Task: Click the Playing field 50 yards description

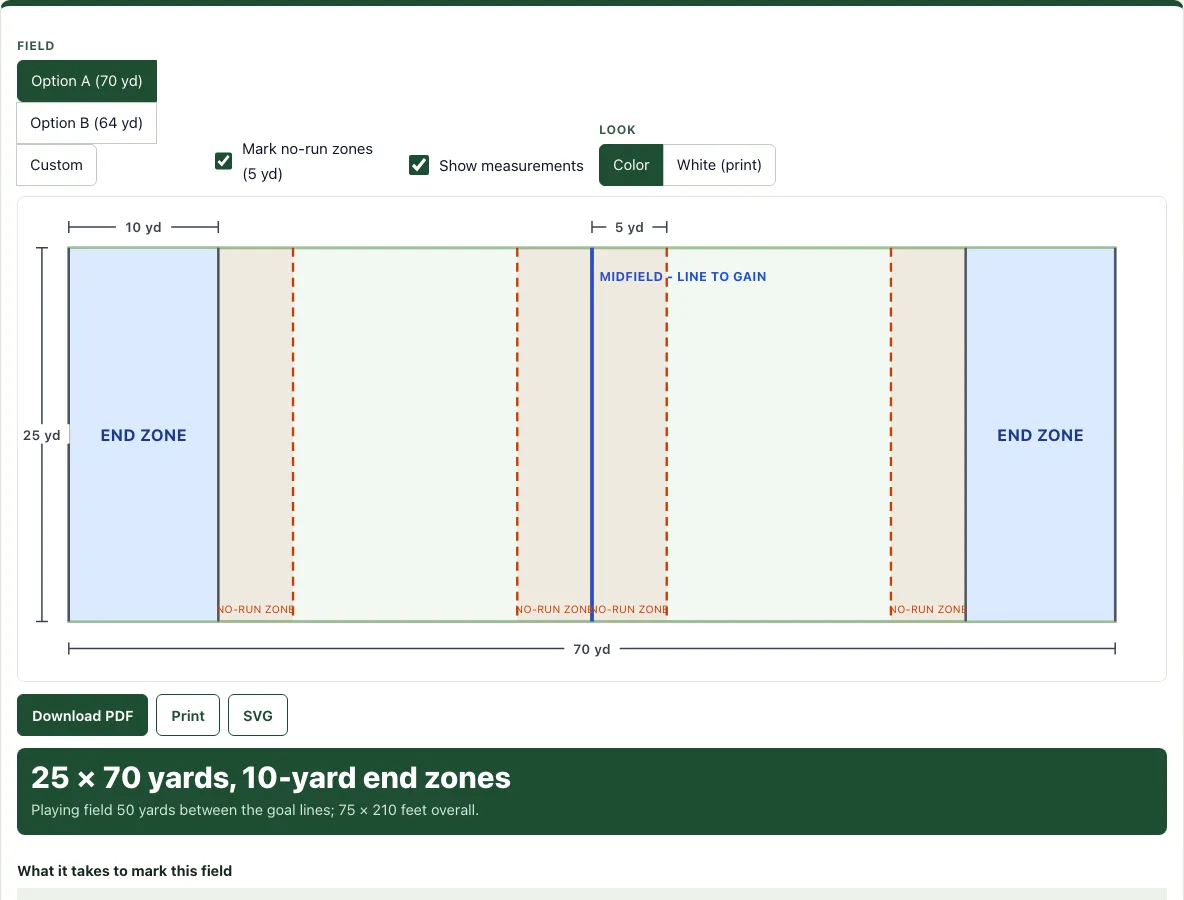Action: tap(254, 810)
